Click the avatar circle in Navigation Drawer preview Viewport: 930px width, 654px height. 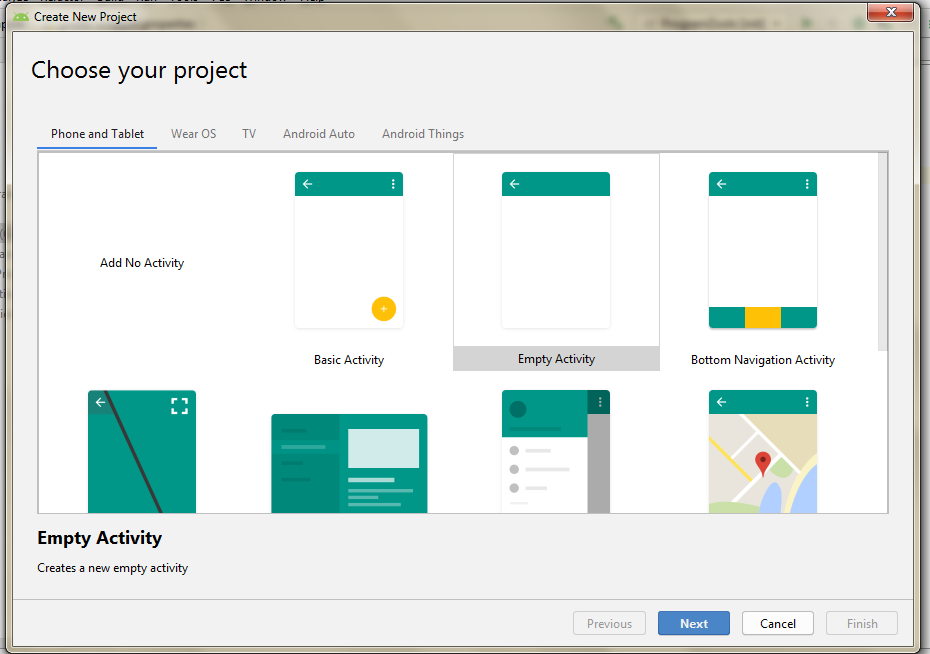518,409
